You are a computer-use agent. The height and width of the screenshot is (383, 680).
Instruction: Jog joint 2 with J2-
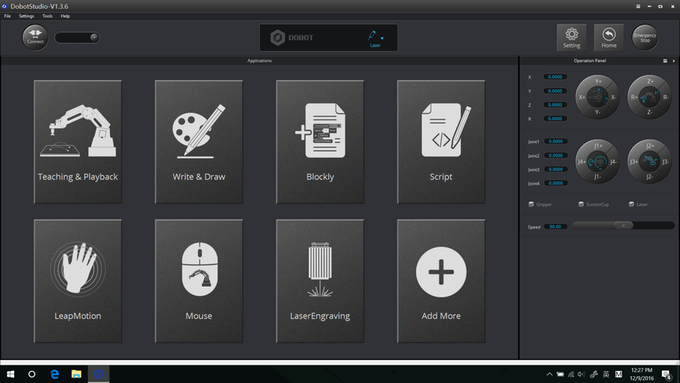click(650, 177)
